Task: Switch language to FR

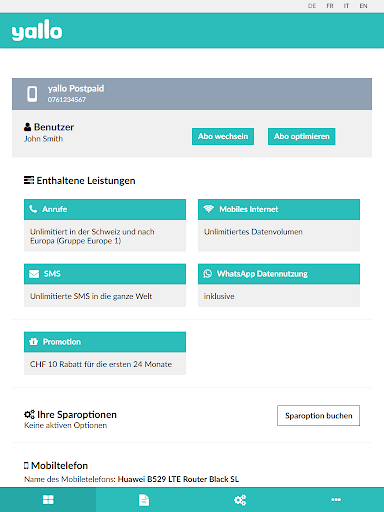Action: 330,6
